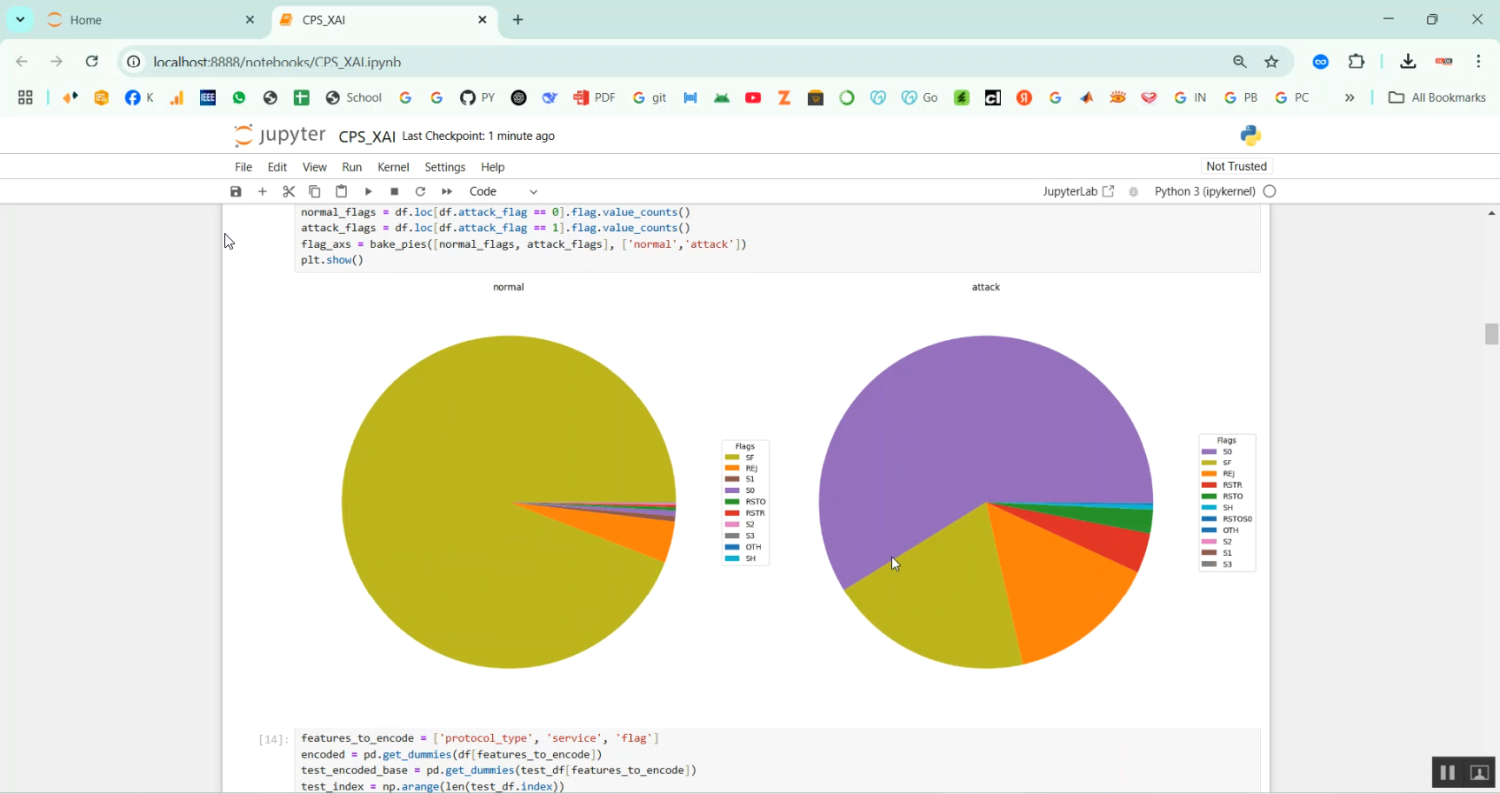The height and width of the screenshot is (794, 1500).
Task: Open notebook in JupyterLab link
Action: click(x=1078, y=191)
